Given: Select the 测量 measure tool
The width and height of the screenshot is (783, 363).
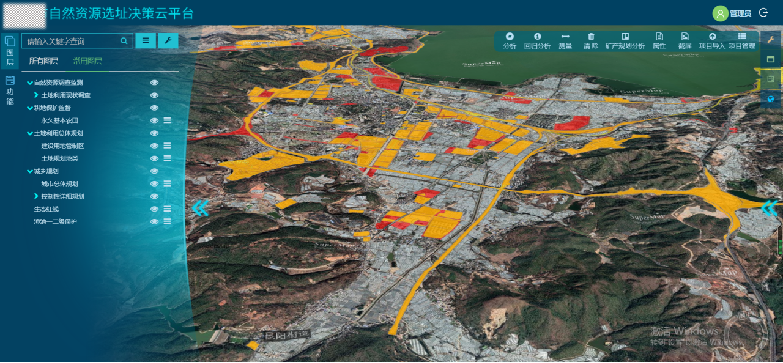Looking at the screenshot, I should tap(565, 40).
